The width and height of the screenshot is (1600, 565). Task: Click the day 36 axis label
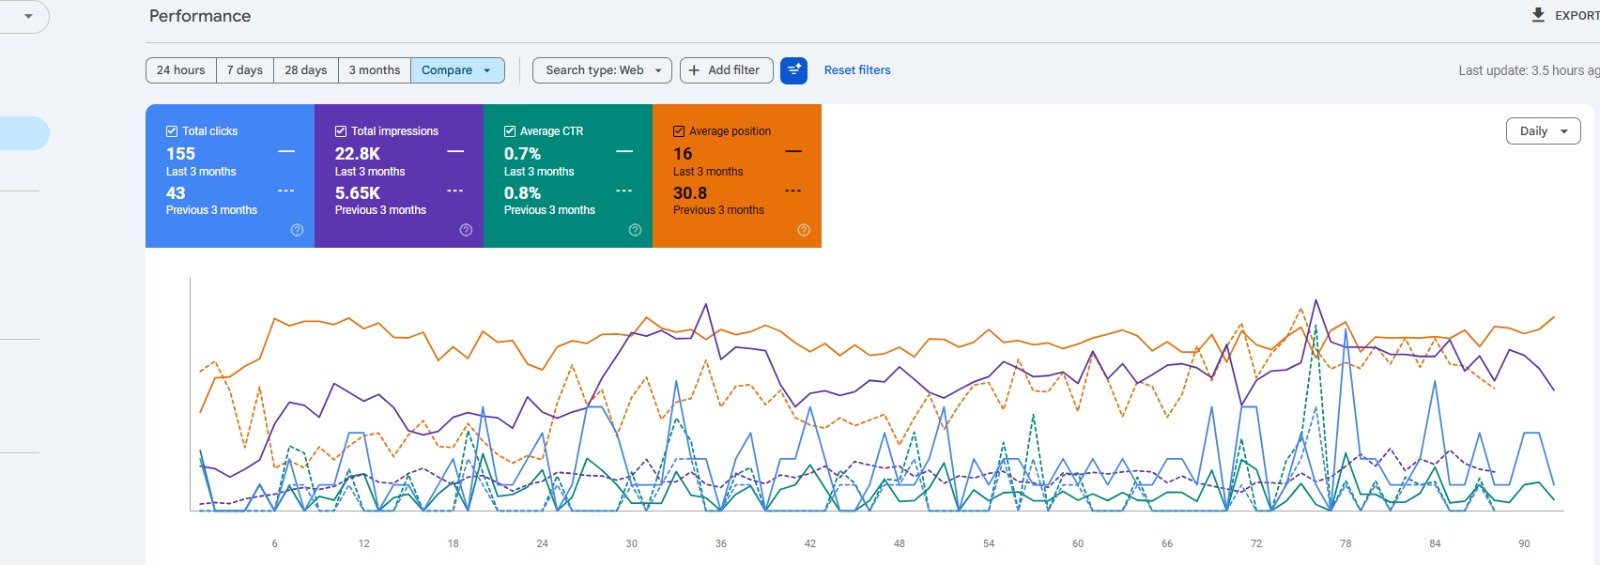coord(721,543)
